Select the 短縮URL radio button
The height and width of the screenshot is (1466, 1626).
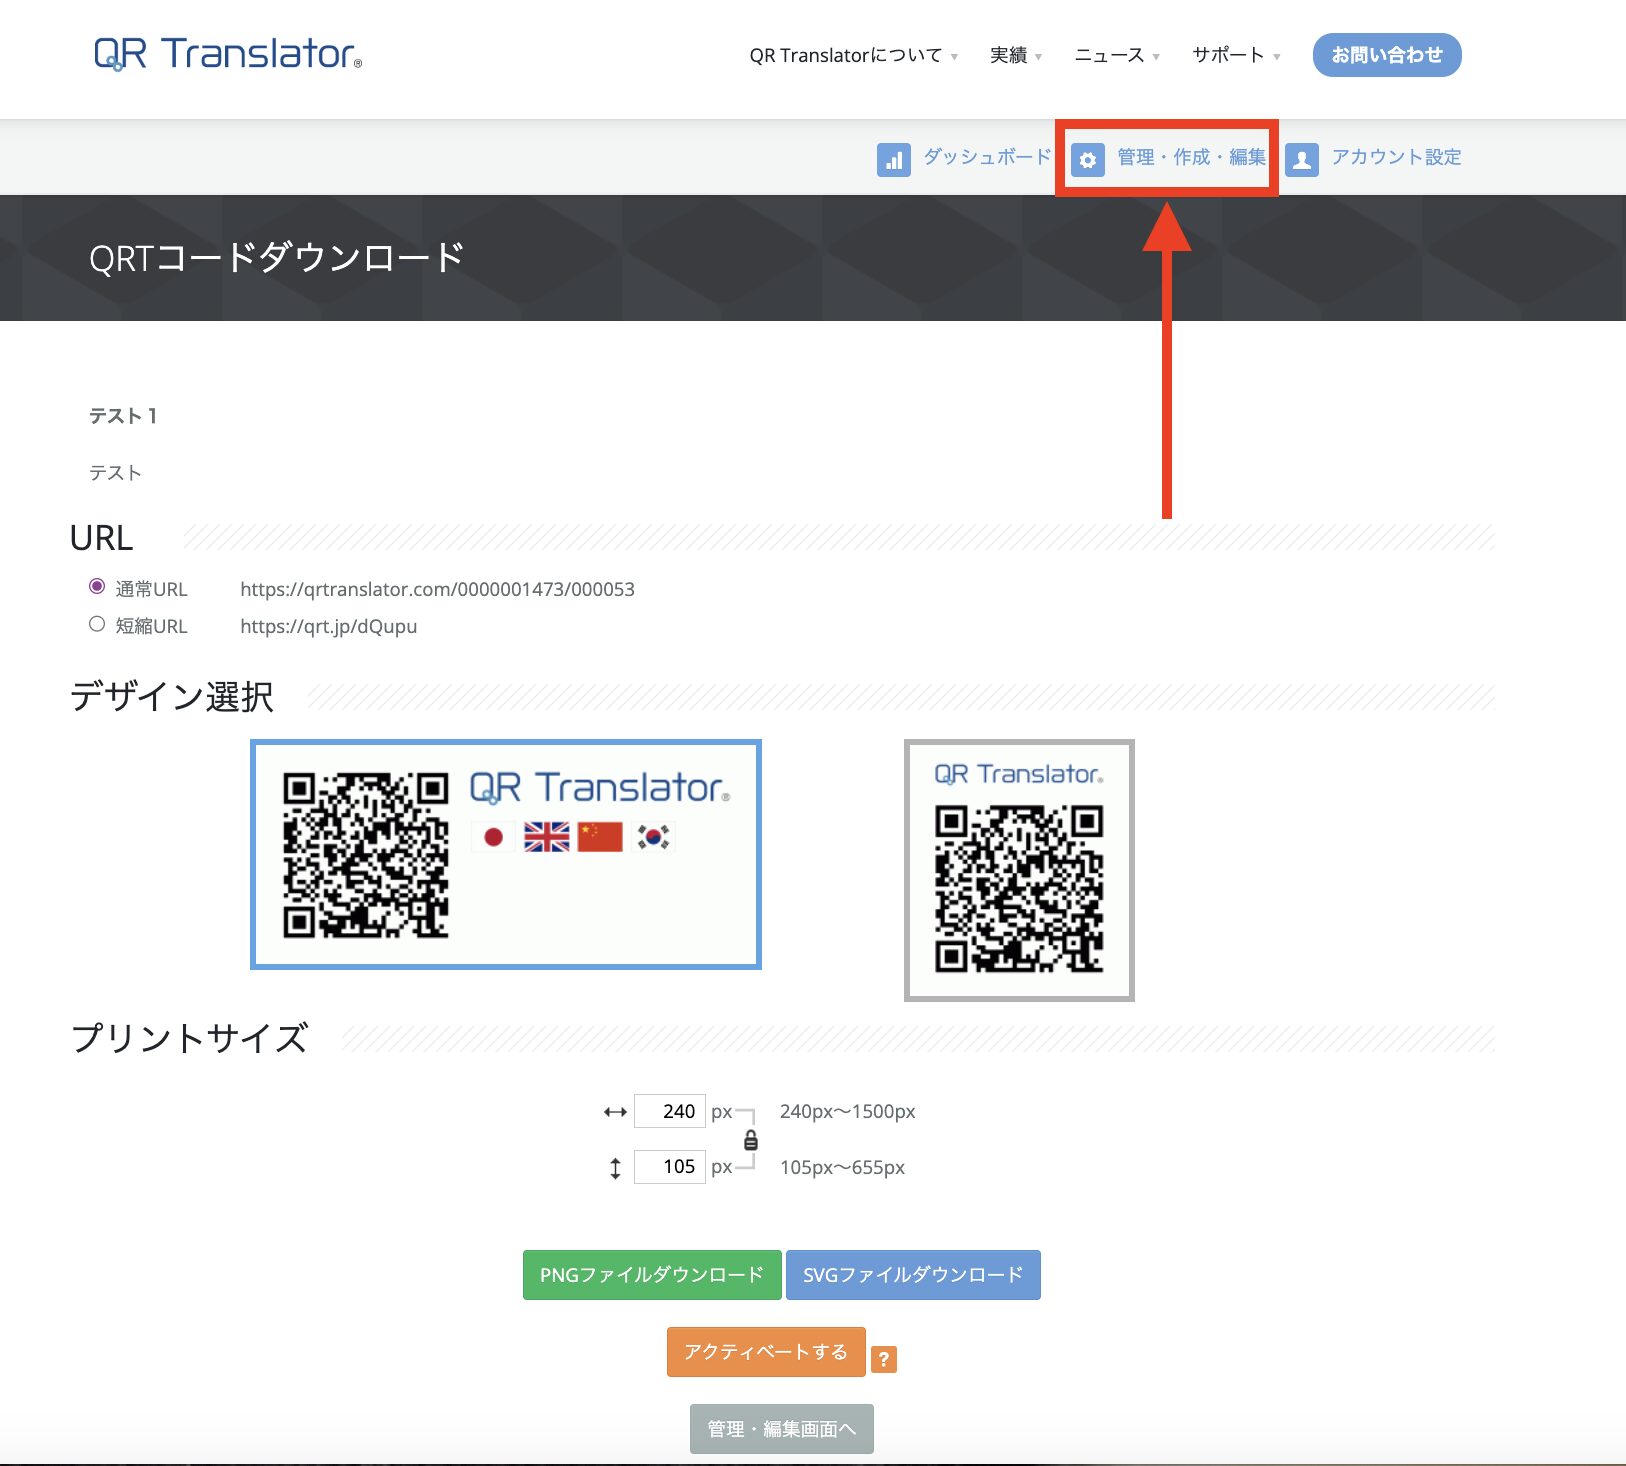pyautogui.click(x=97, y=624)
